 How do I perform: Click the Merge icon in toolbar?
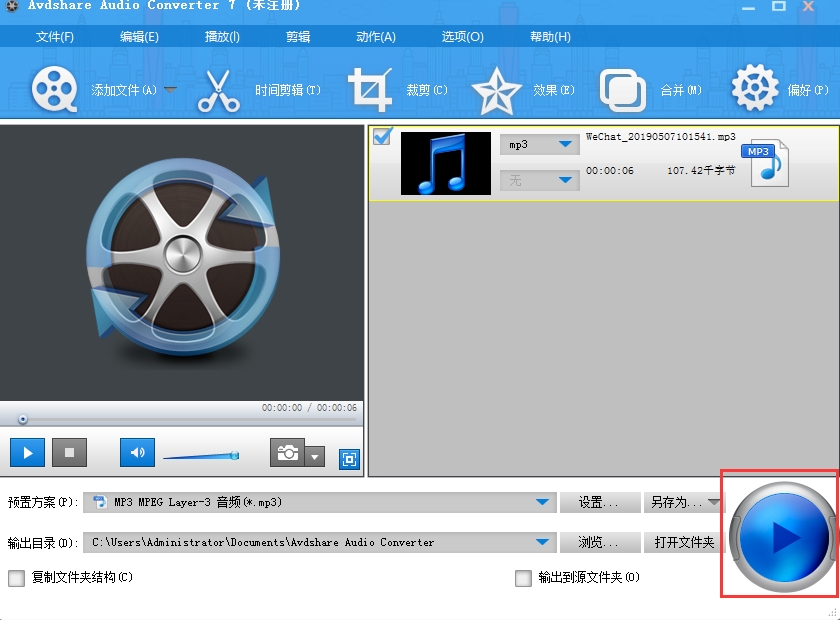(x=623, y=90)
